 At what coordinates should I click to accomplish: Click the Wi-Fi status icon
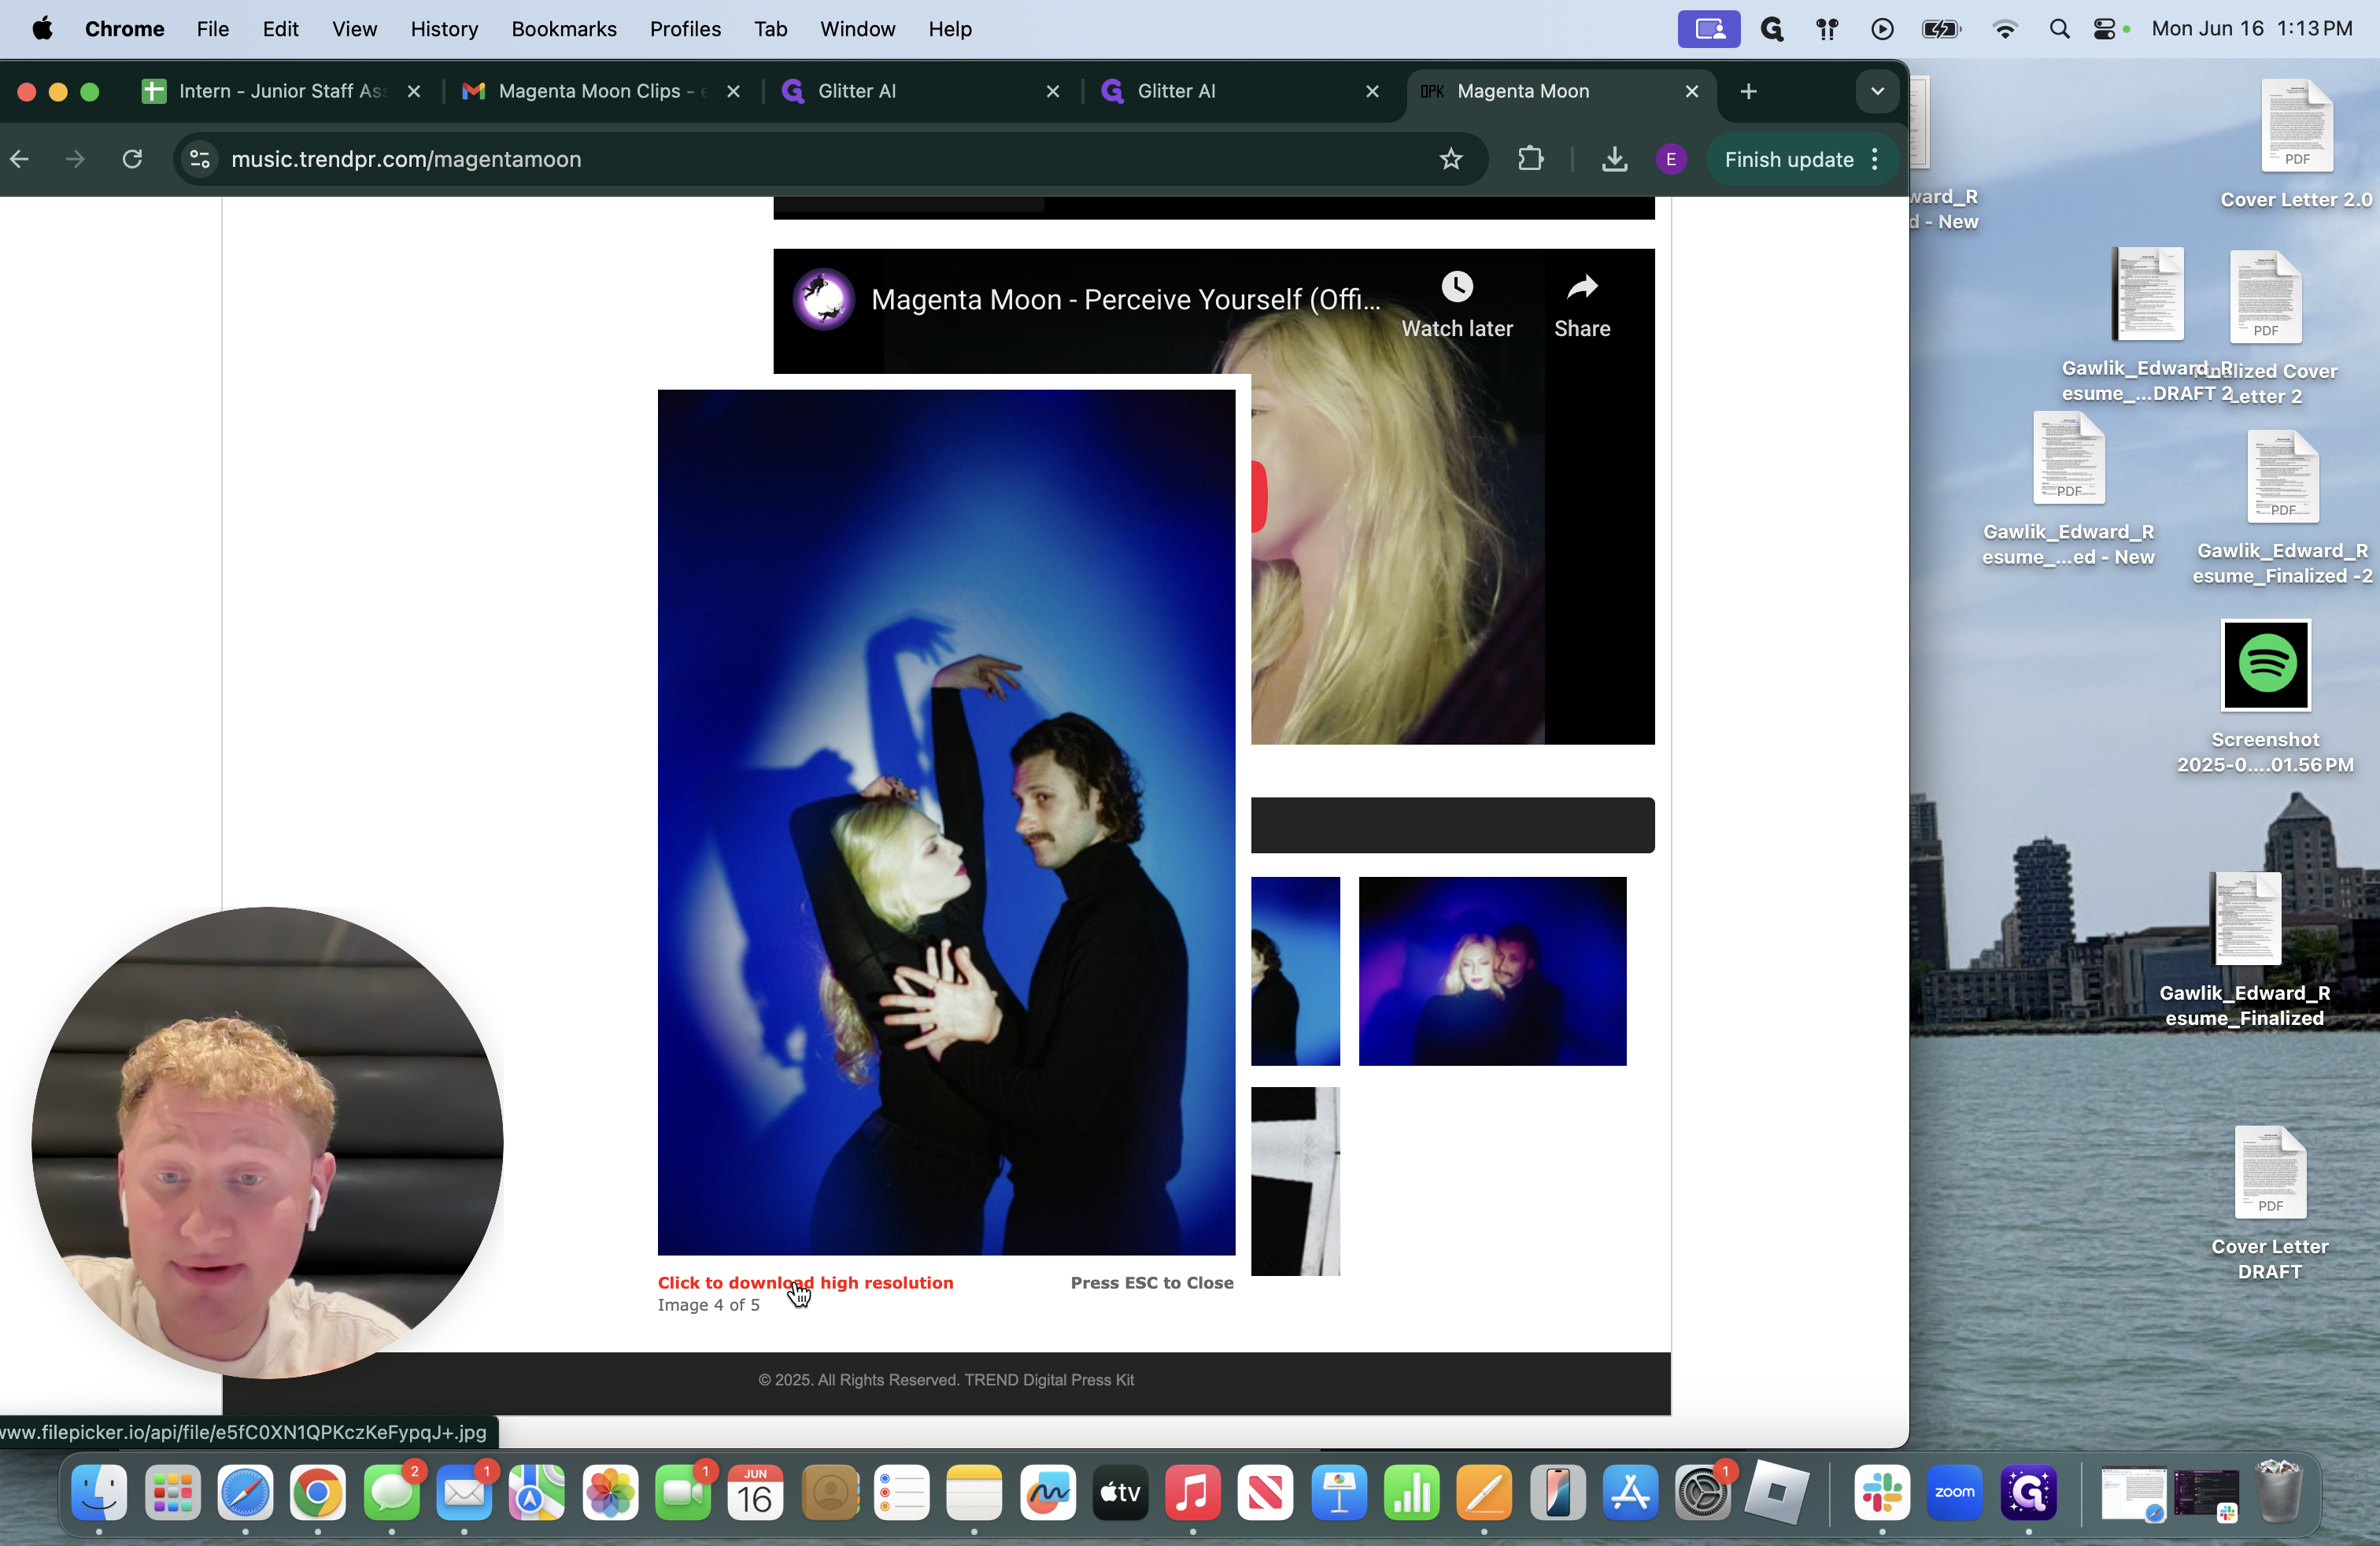point(2004,29)
